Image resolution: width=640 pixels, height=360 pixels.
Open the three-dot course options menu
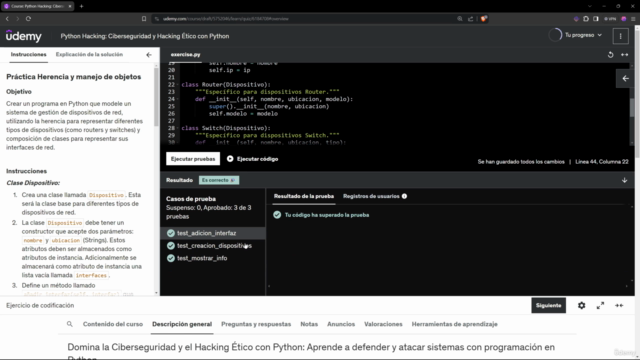[620, 36]
